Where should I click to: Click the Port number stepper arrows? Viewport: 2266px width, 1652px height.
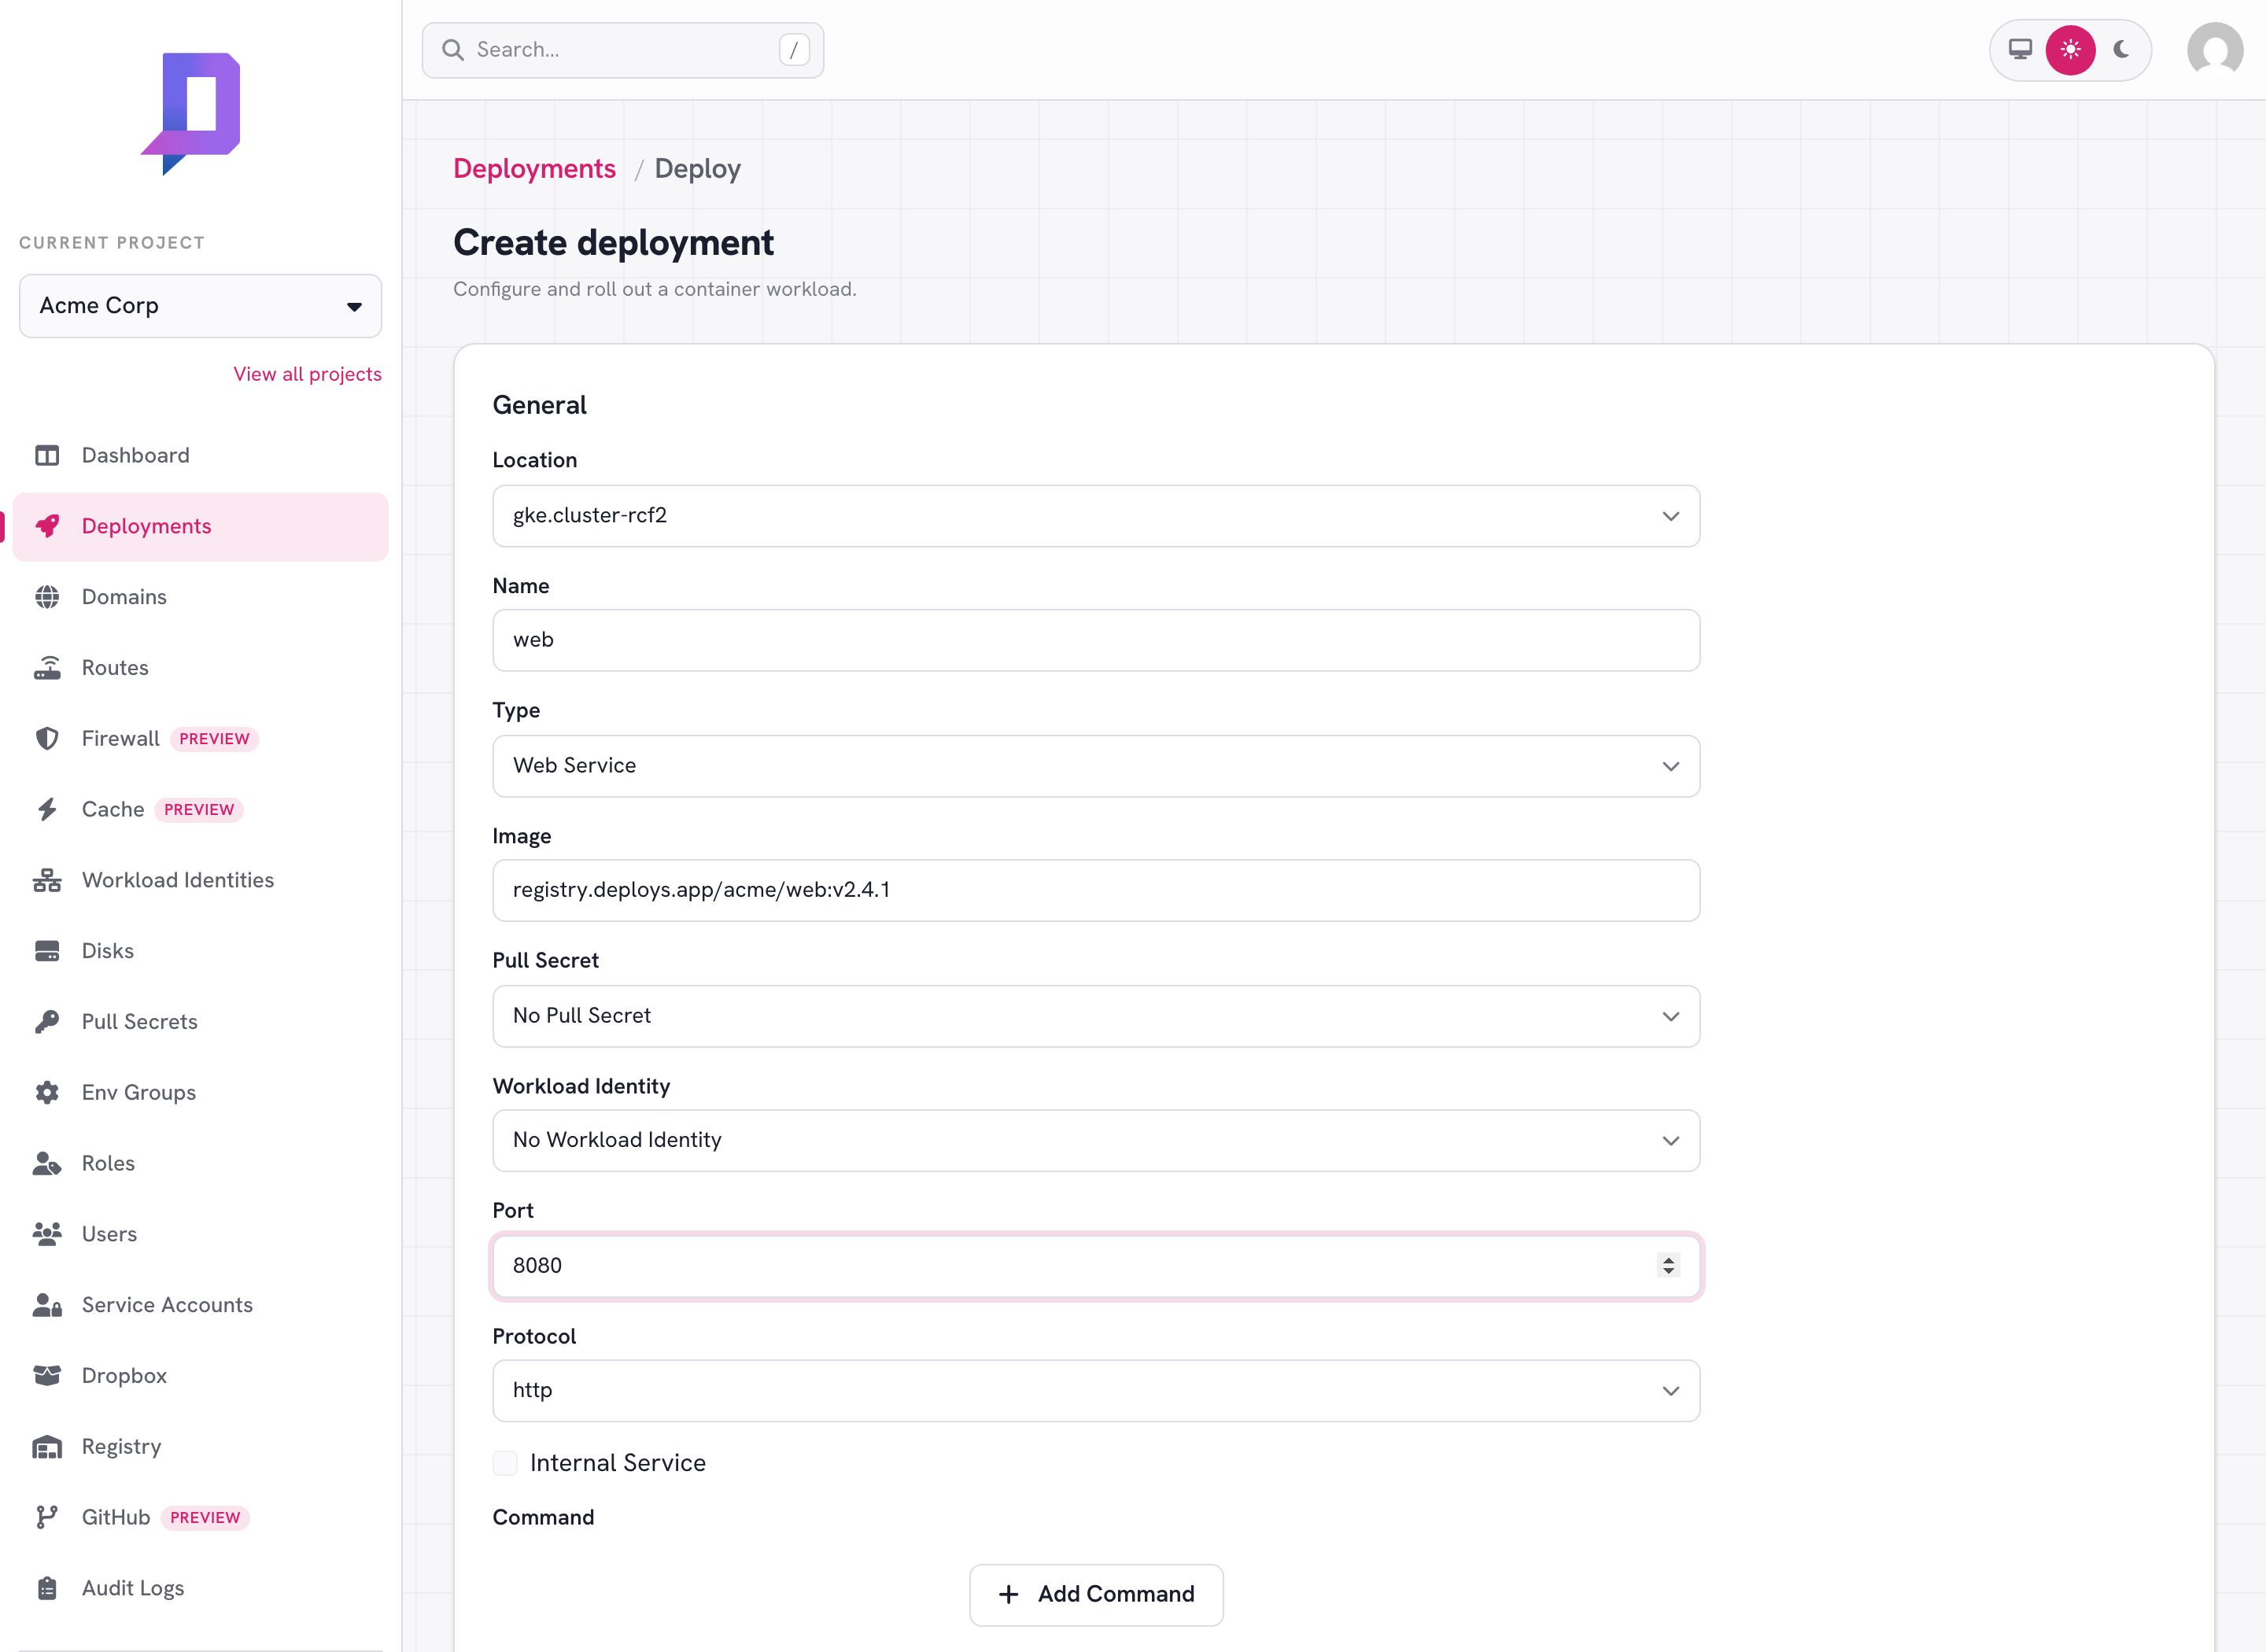tap(1668, 1265)
